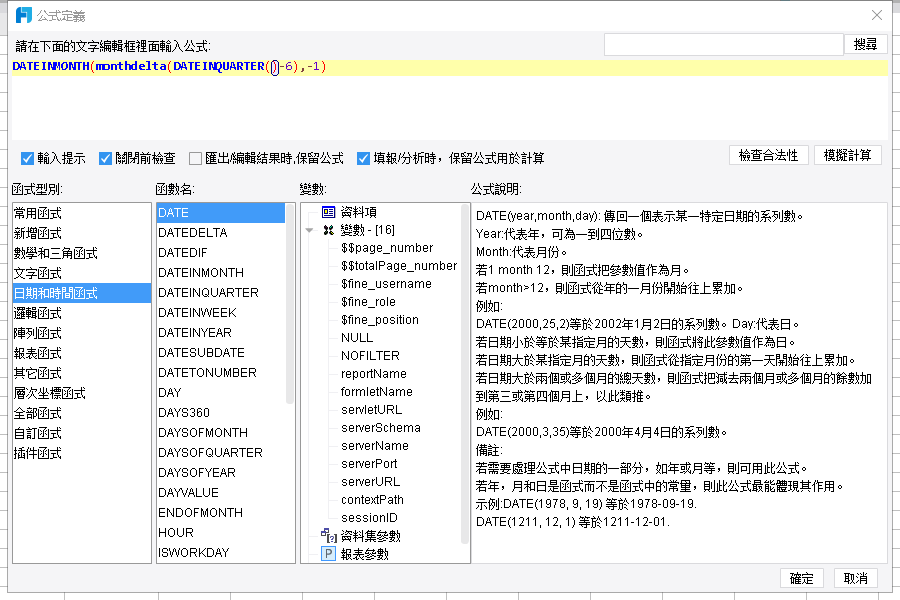Click the 檢查合法性 button

click(x=769, y=155)
